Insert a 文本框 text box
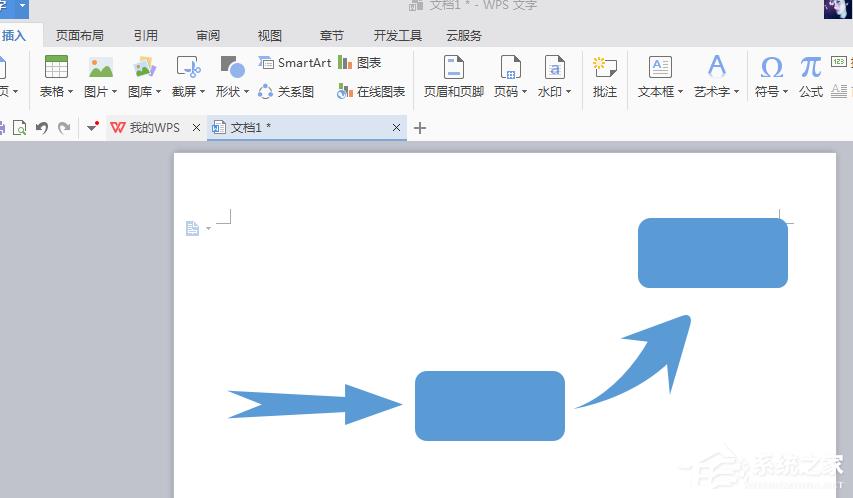 tap(660, 67)
